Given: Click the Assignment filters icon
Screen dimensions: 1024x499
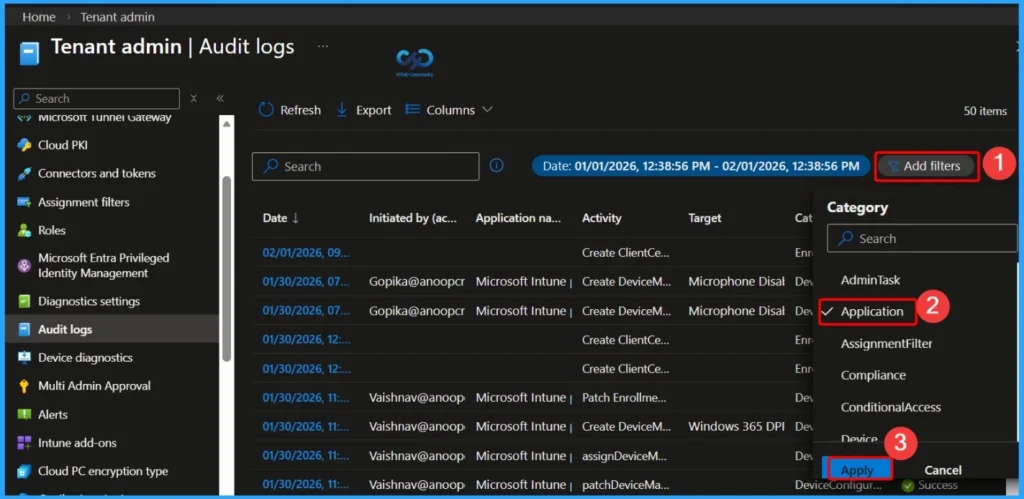Looking at the screenshot, I should pyautogui.click(x=24, y=202).
